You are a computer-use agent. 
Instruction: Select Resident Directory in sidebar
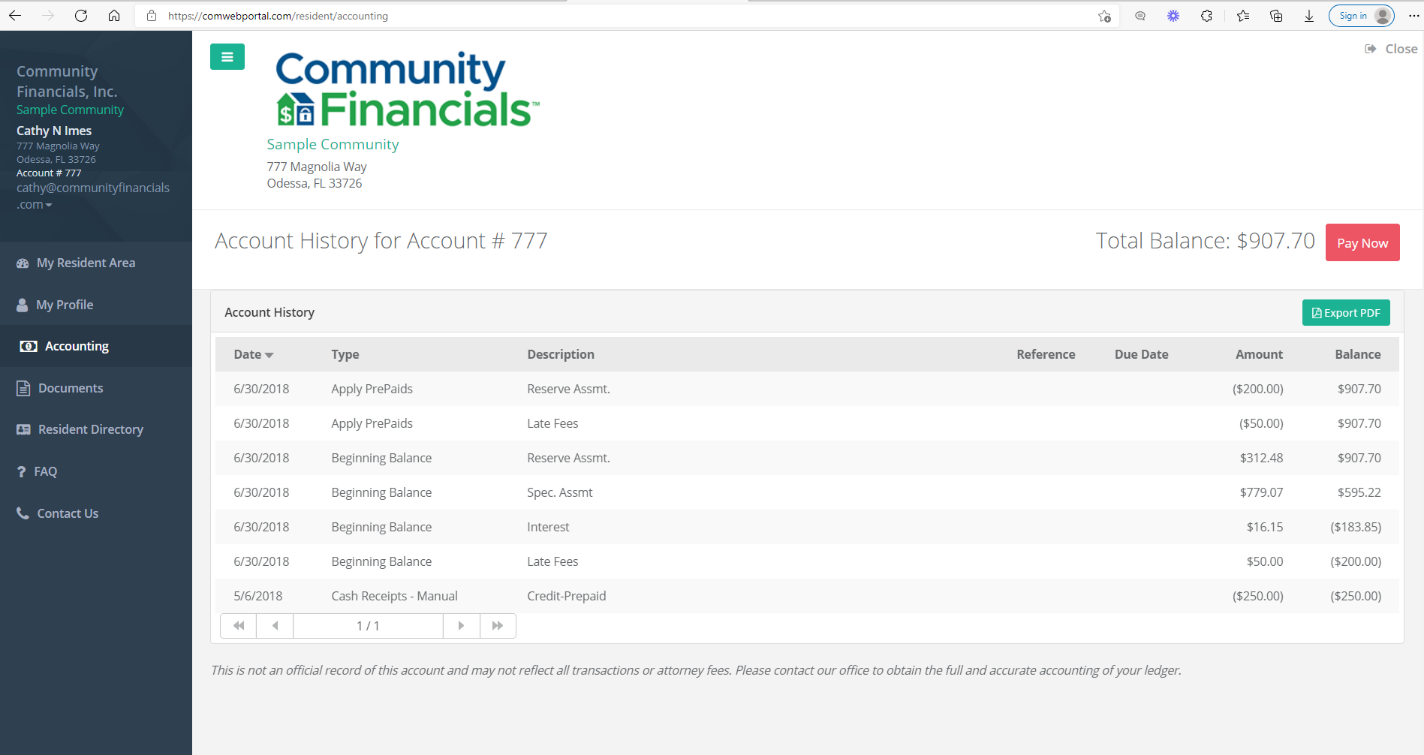click(90, 430)
